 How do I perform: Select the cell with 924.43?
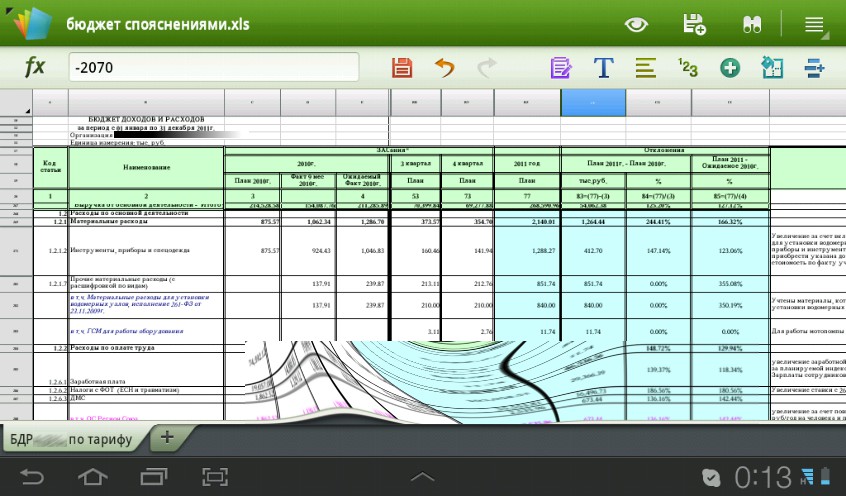pos(308,251)
